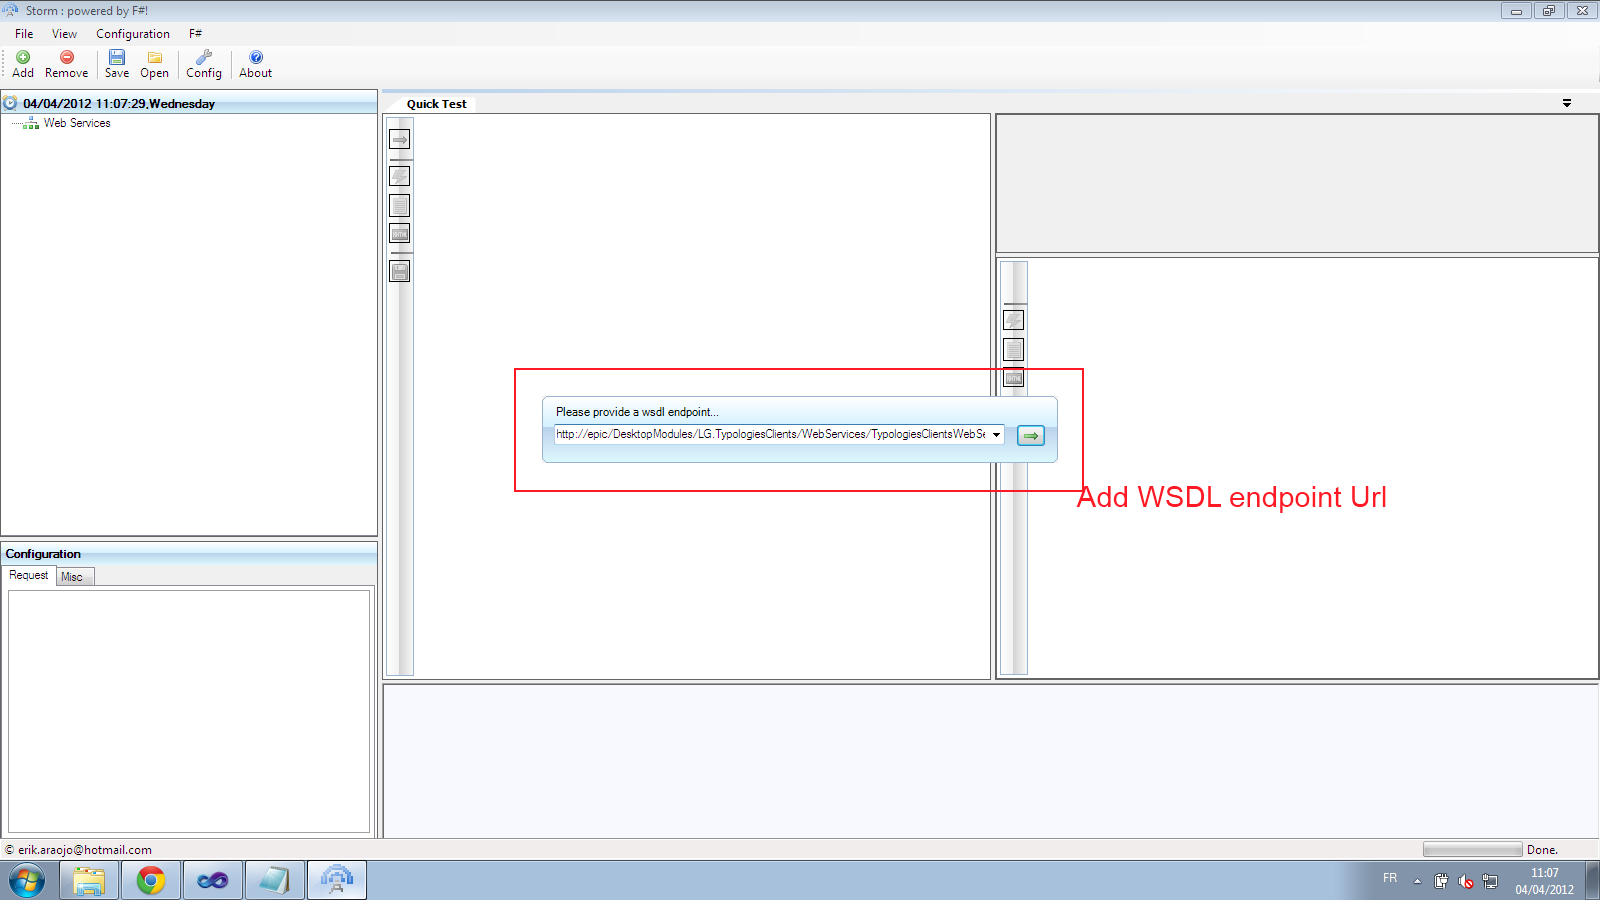The image size is (1600, 900).
Task: Click the send arrow icon in request toolbar
Action: click(x=400, y=139)
